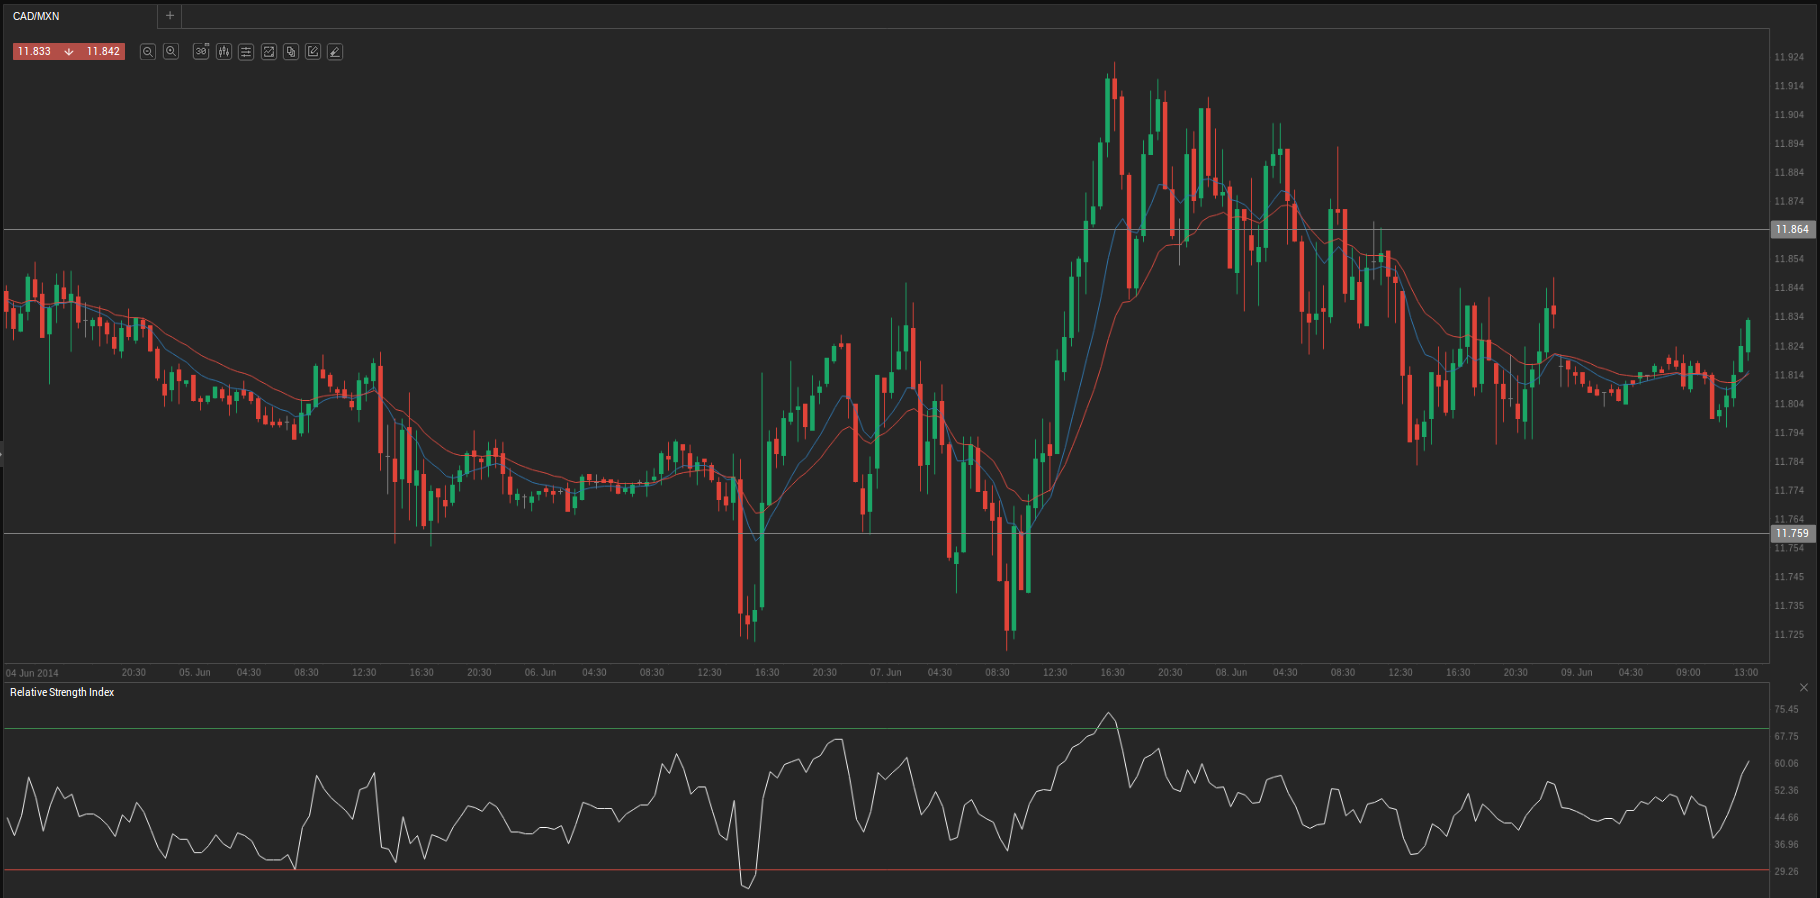Select the 11.864 horizontal level label

(1791, 230)
